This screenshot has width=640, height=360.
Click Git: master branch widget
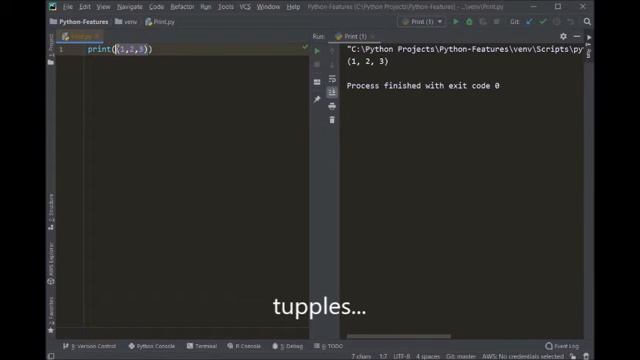click(x=461, y=356)
